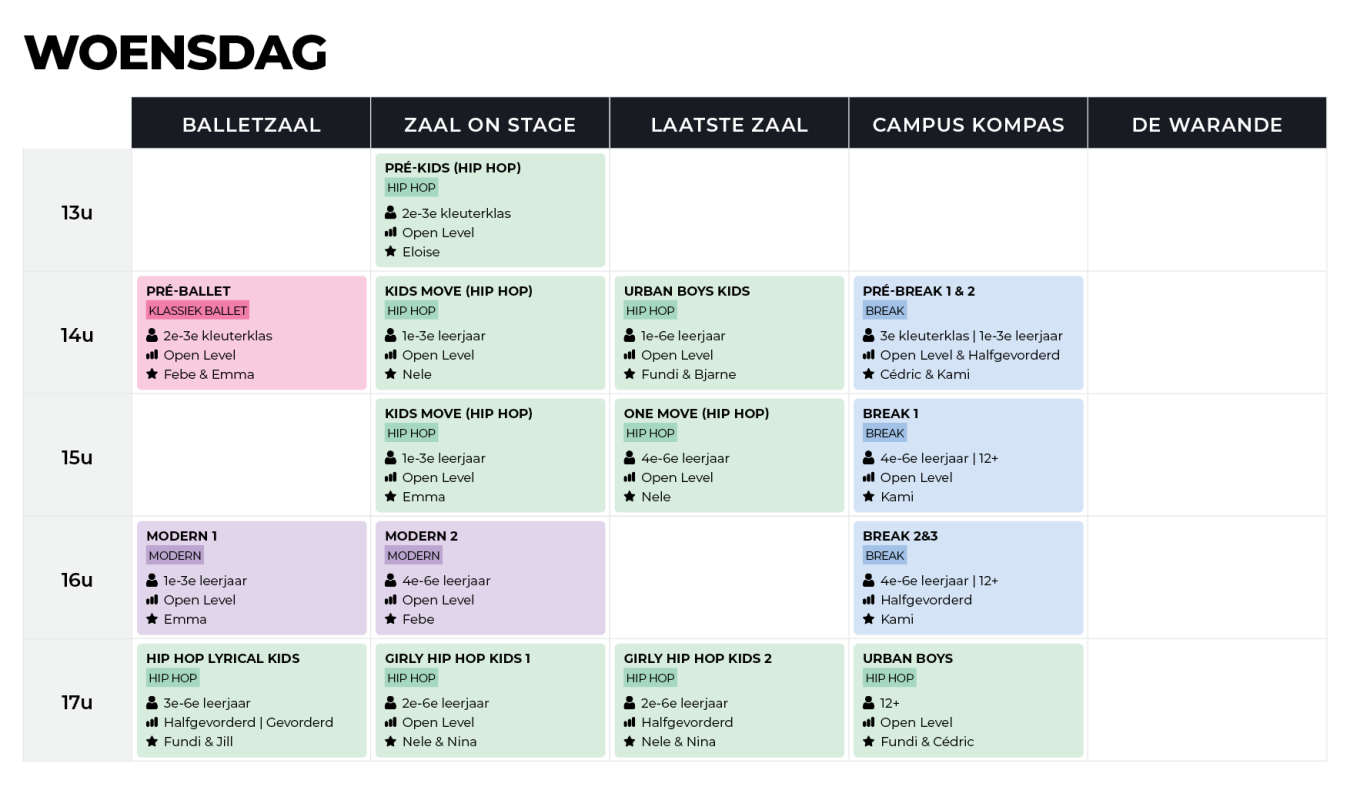Select the De Warande column header
The width and height of the screenshot is (1350, 797).
pyautogui.click(x=1207, y=124)
